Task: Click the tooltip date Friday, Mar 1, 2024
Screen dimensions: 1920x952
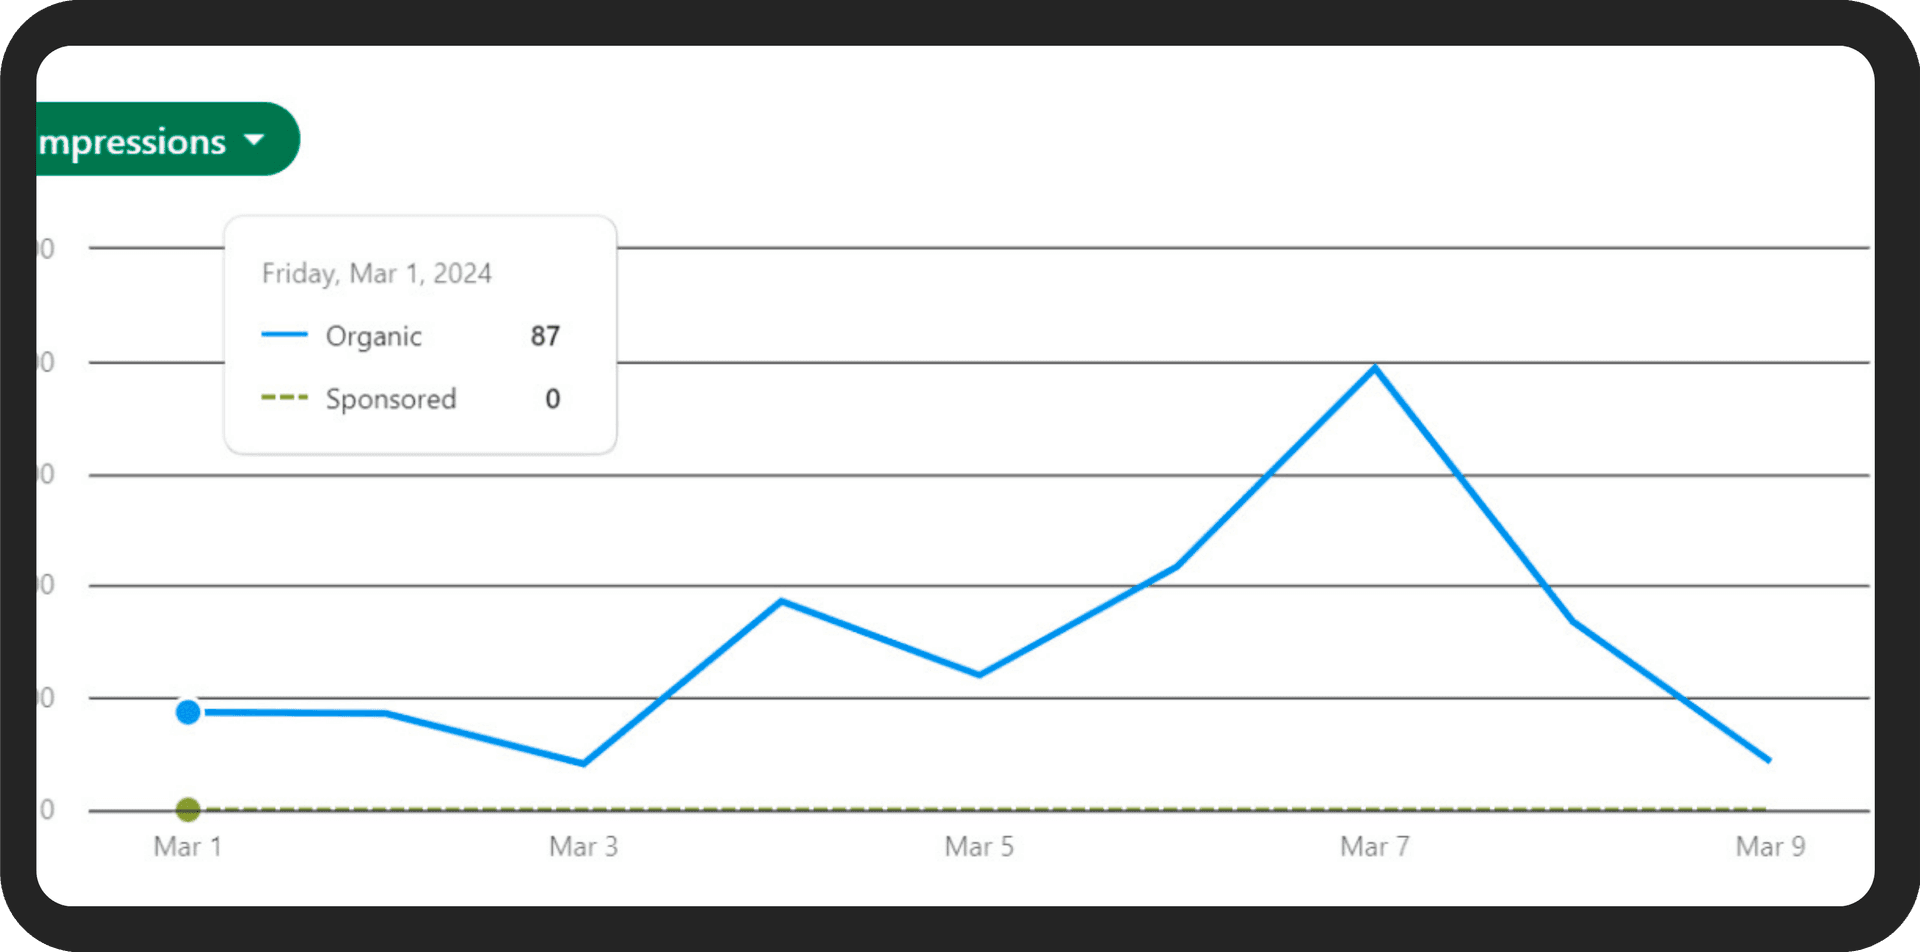Action: coord(377,273)
